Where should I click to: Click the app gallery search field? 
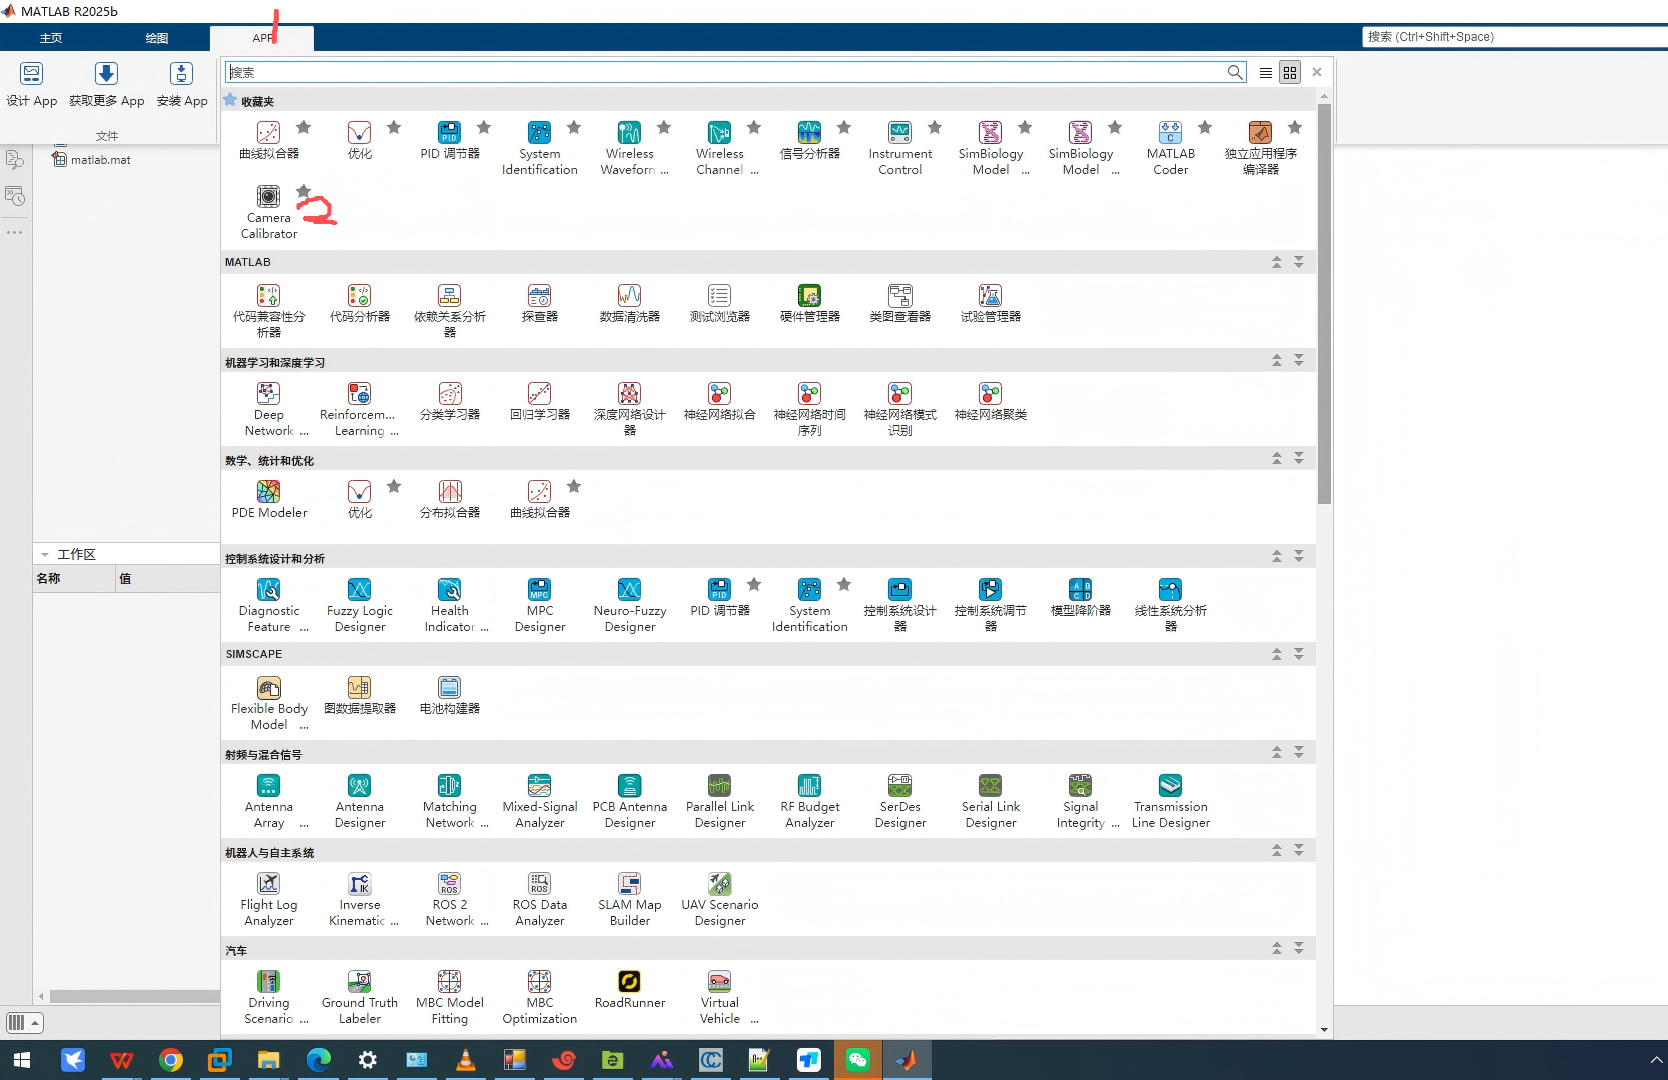736,72
